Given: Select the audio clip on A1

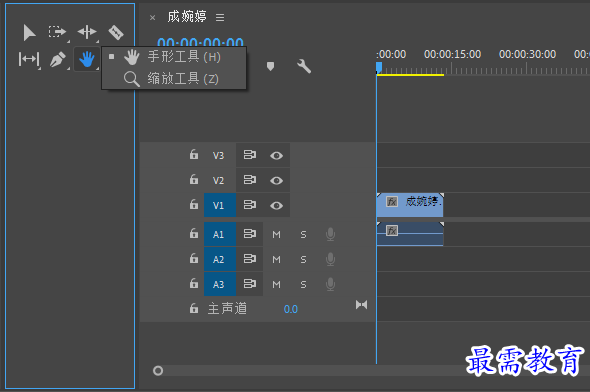Looking at the screenshot, I should [x=410, y=234].
